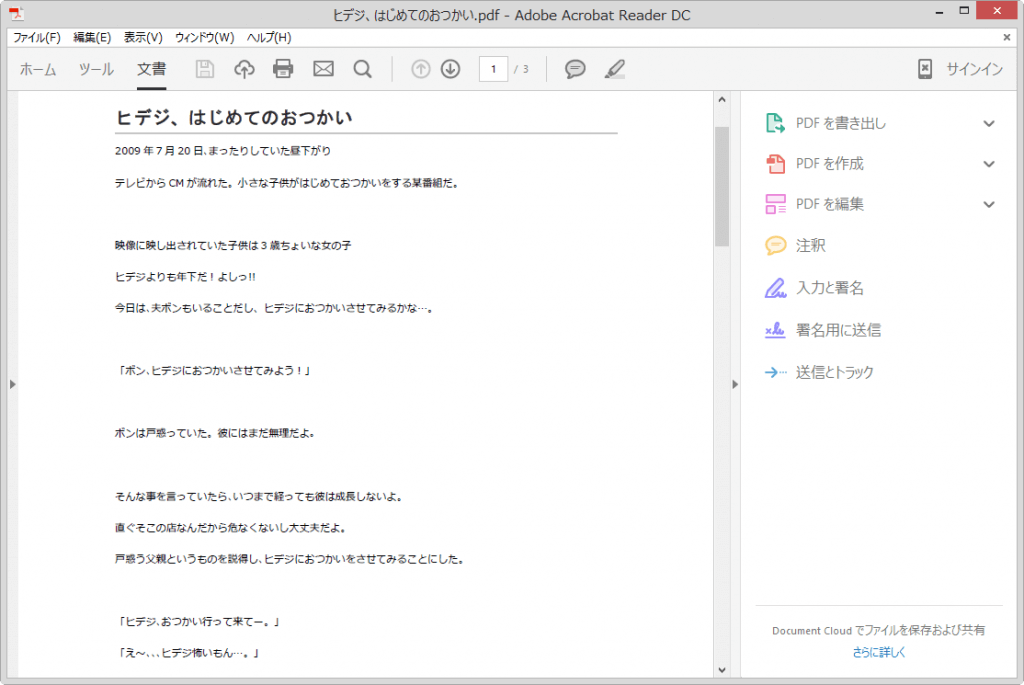
Task: Expand the PDF を書き出し options
Action: click(x=988, y=123)
